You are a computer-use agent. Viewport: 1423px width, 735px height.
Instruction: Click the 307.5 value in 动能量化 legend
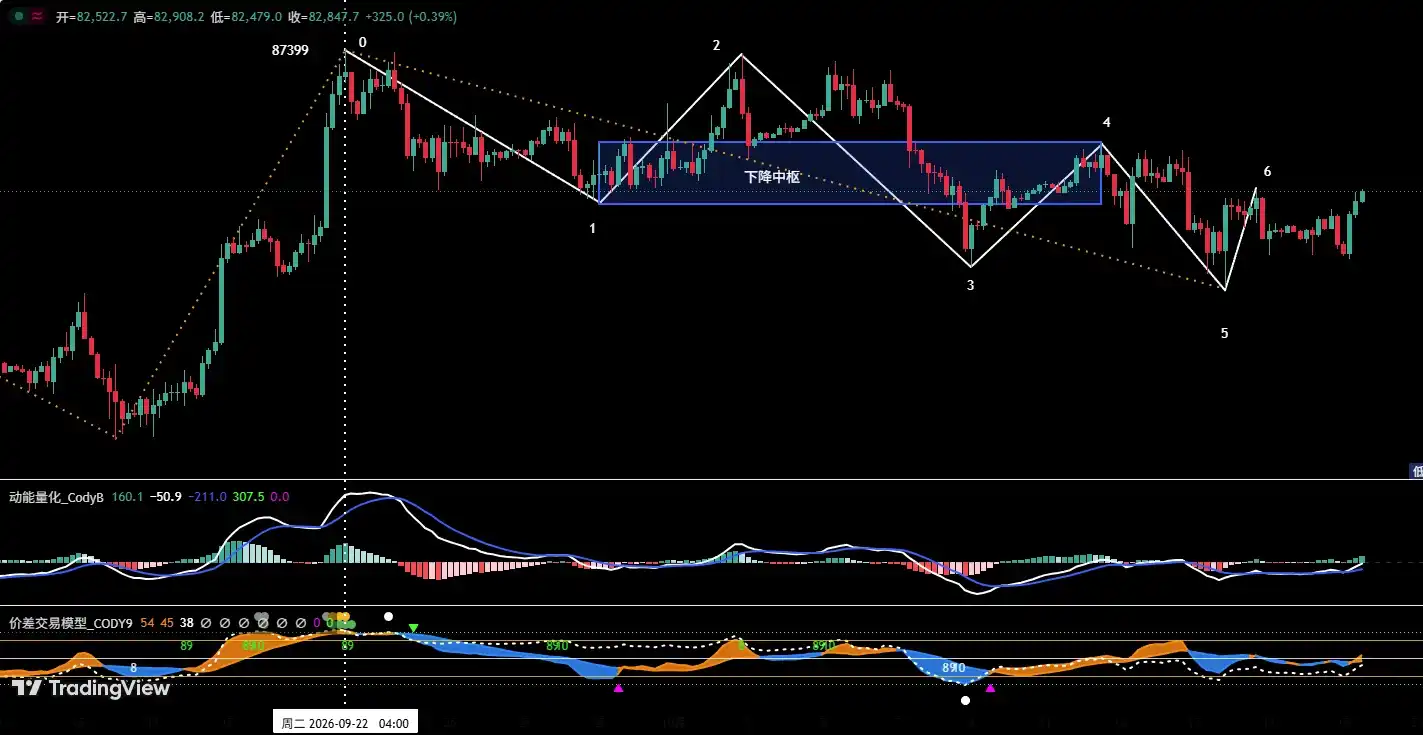point(248,497)
